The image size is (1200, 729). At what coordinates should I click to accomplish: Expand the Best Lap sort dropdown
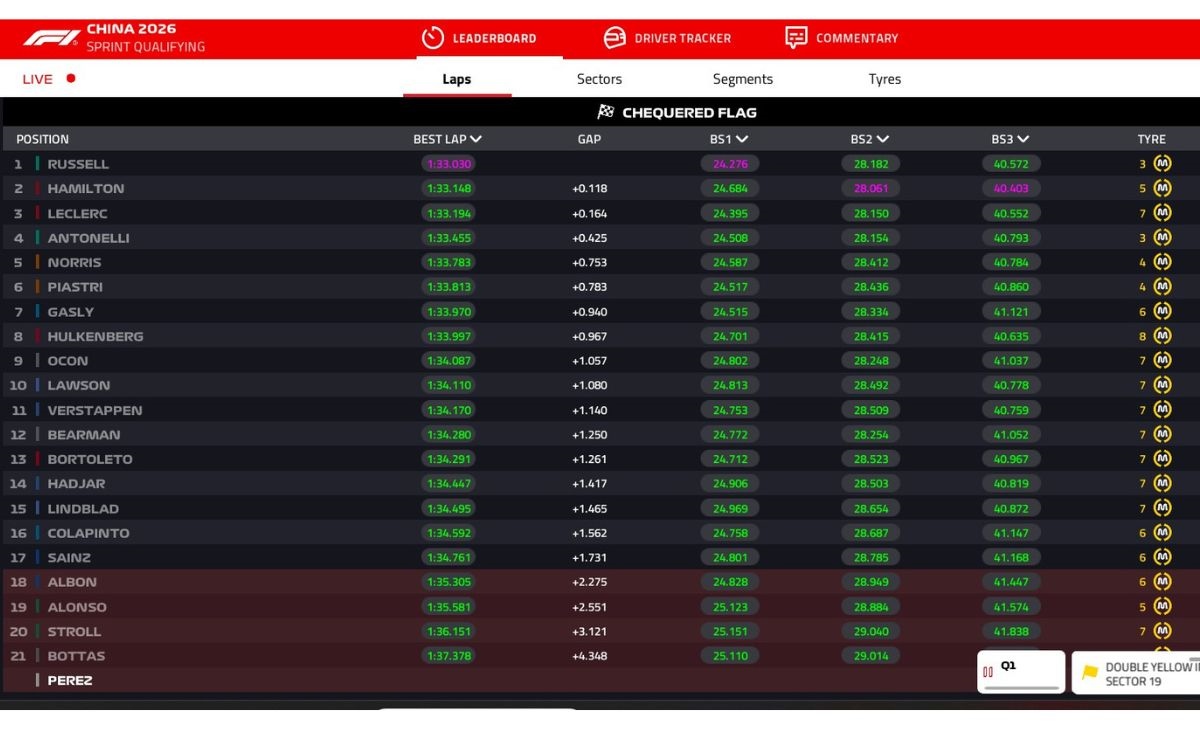point(476,139)
